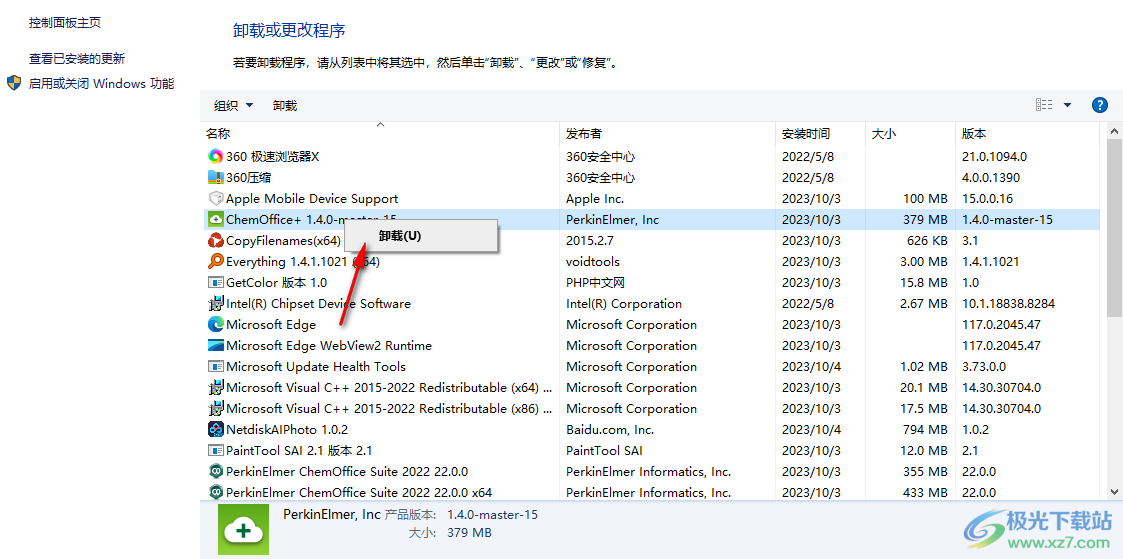Click the Apple Mobile Device Support icon

(216, 198)
